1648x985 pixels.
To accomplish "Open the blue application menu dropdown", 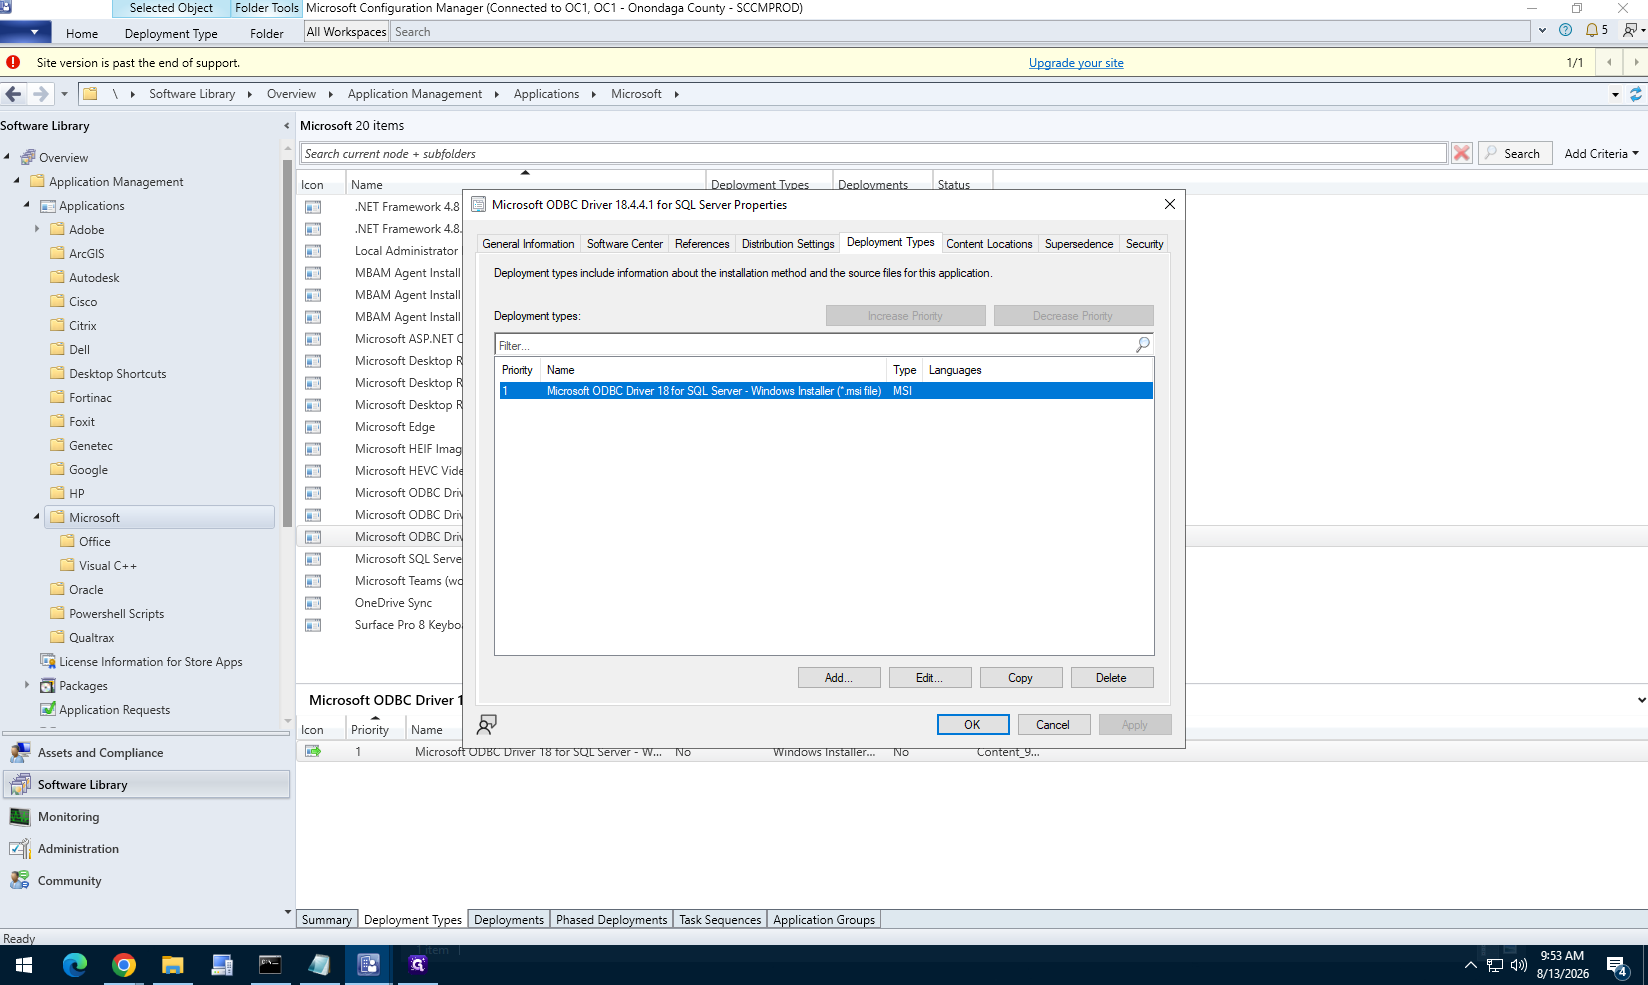I will 26,32.
